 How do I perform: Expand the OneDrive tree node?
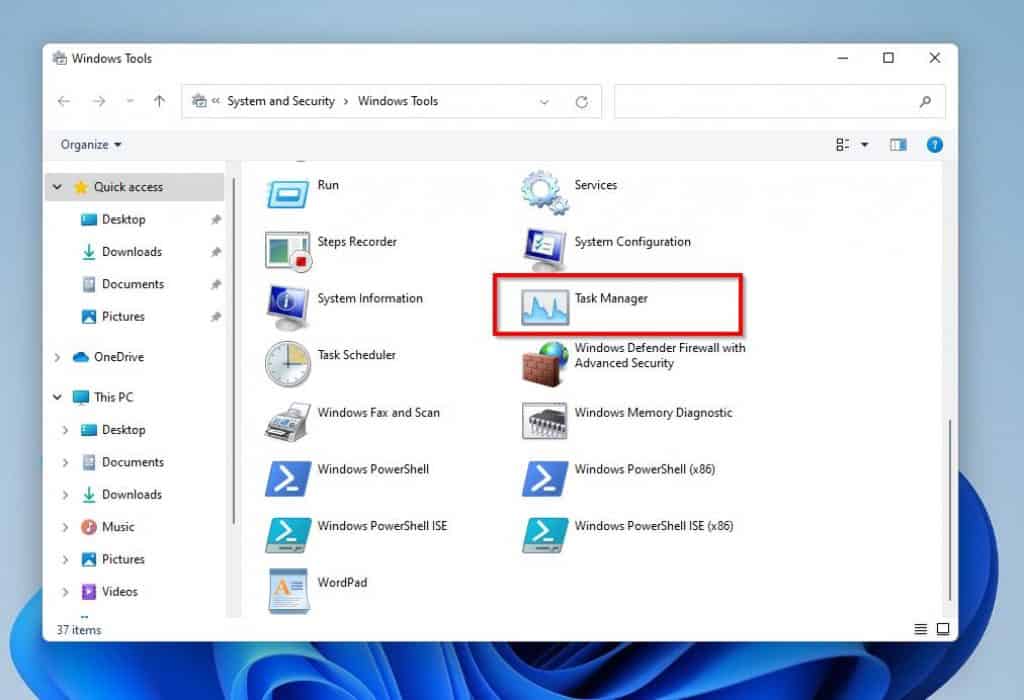coord(57,357)
